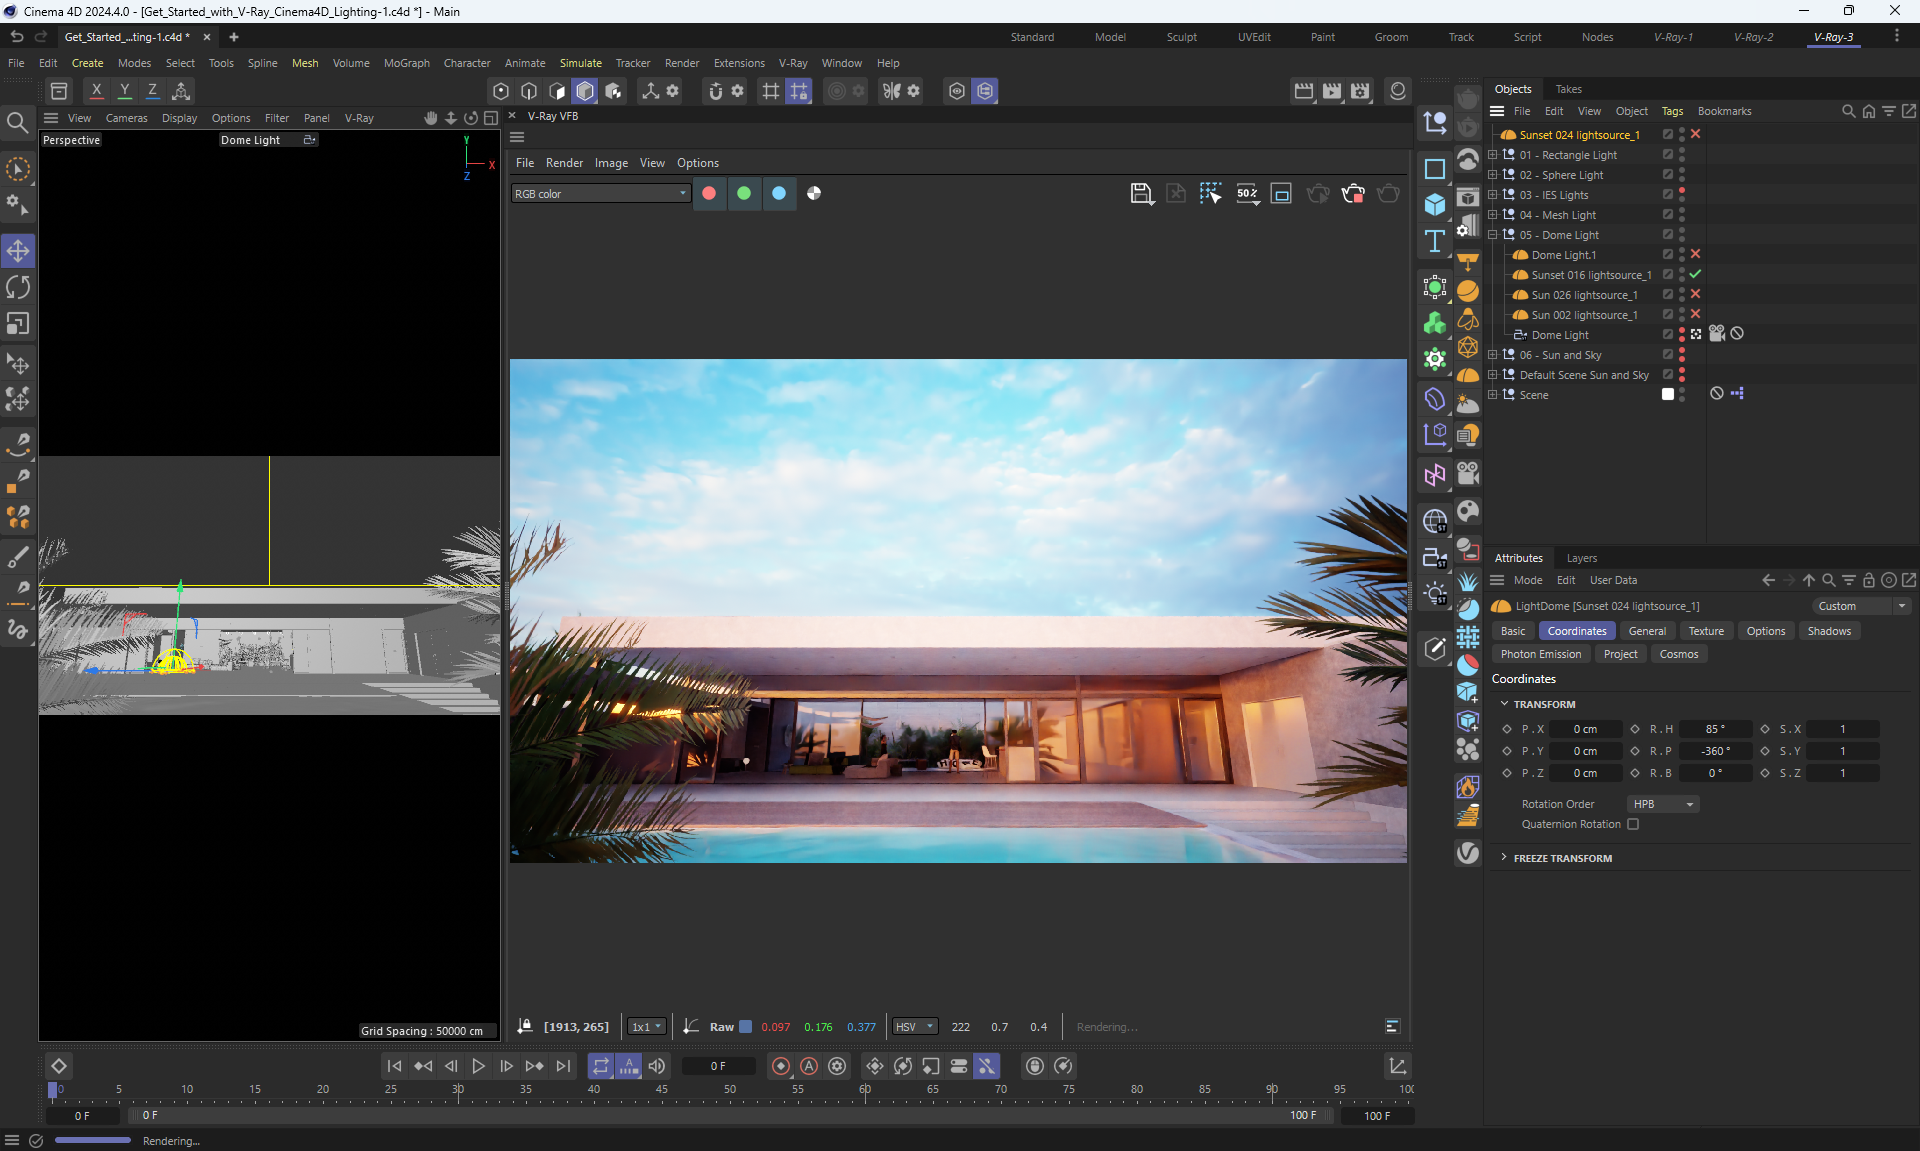Screen dimensions: 1920x1151
Task: Expand the 06 - Sun and Sky group
Action: (1492, 355)
